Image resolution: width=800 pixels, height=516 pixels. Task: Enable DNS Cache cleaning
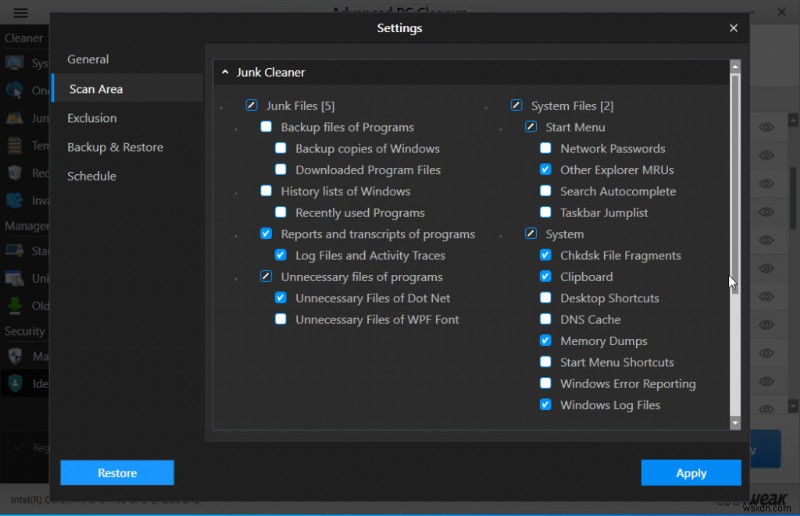click(545, 319)
